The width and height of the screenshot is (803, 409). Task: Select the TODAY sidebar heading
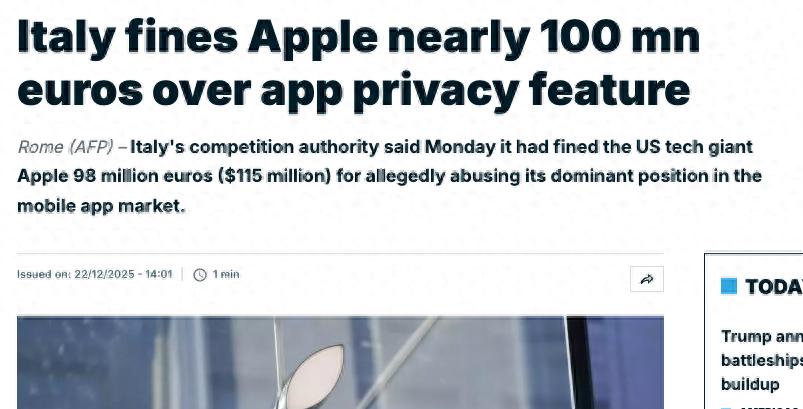[x=774, y=287]
